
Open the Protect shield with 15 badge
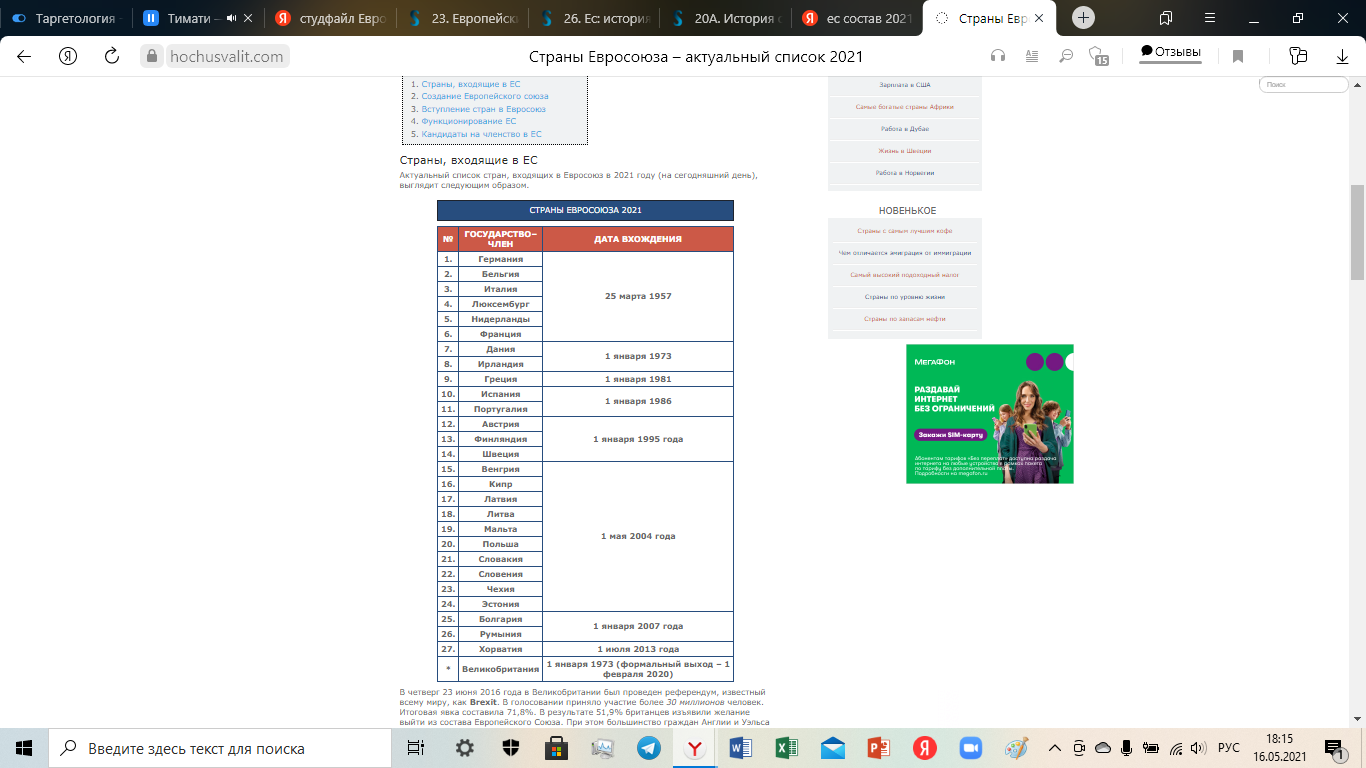pyautogui.click(x=1099, y=56)
